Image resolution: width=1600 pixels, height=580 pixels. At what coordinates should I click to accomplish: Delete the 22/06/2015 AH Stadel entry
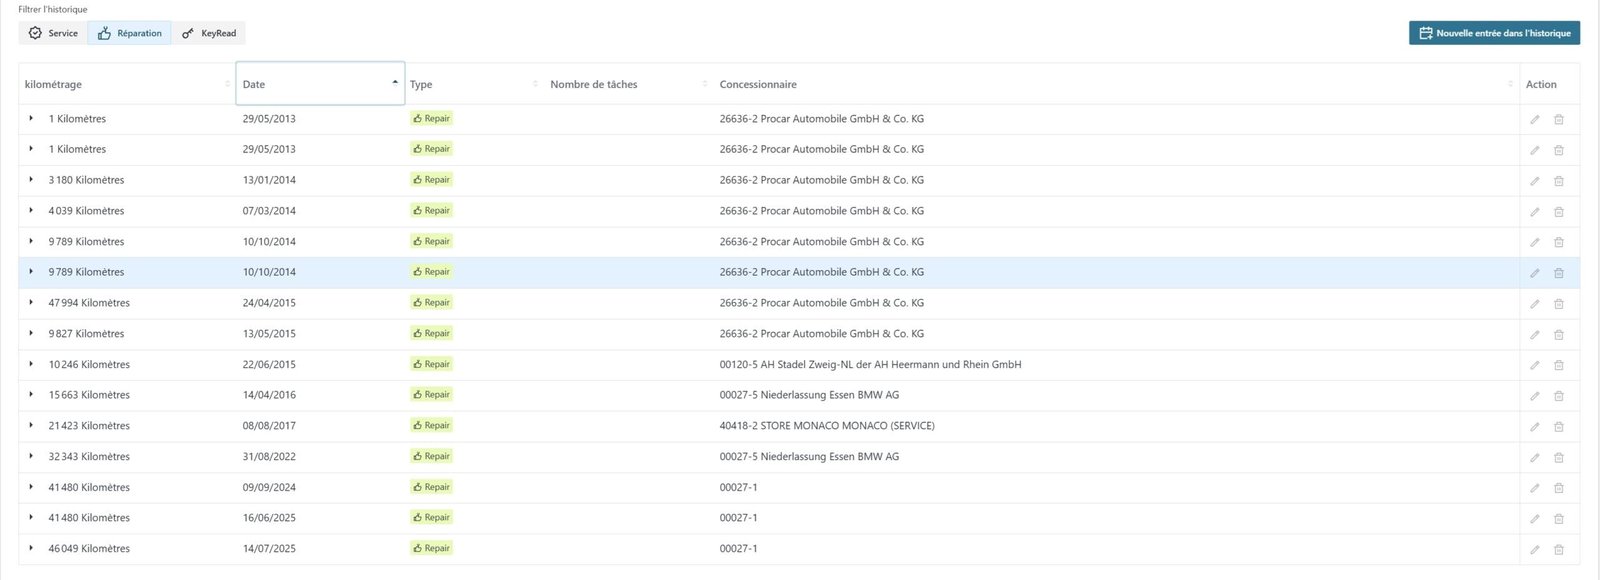[x=1558, y=365]
